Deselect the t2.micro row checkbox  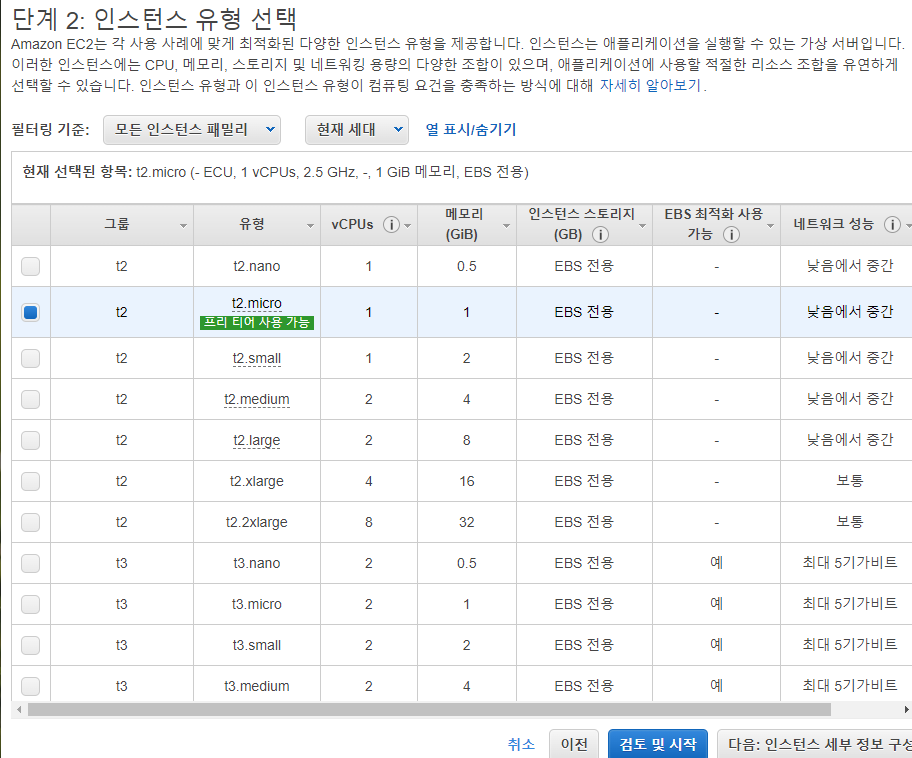tap(30, 312)
